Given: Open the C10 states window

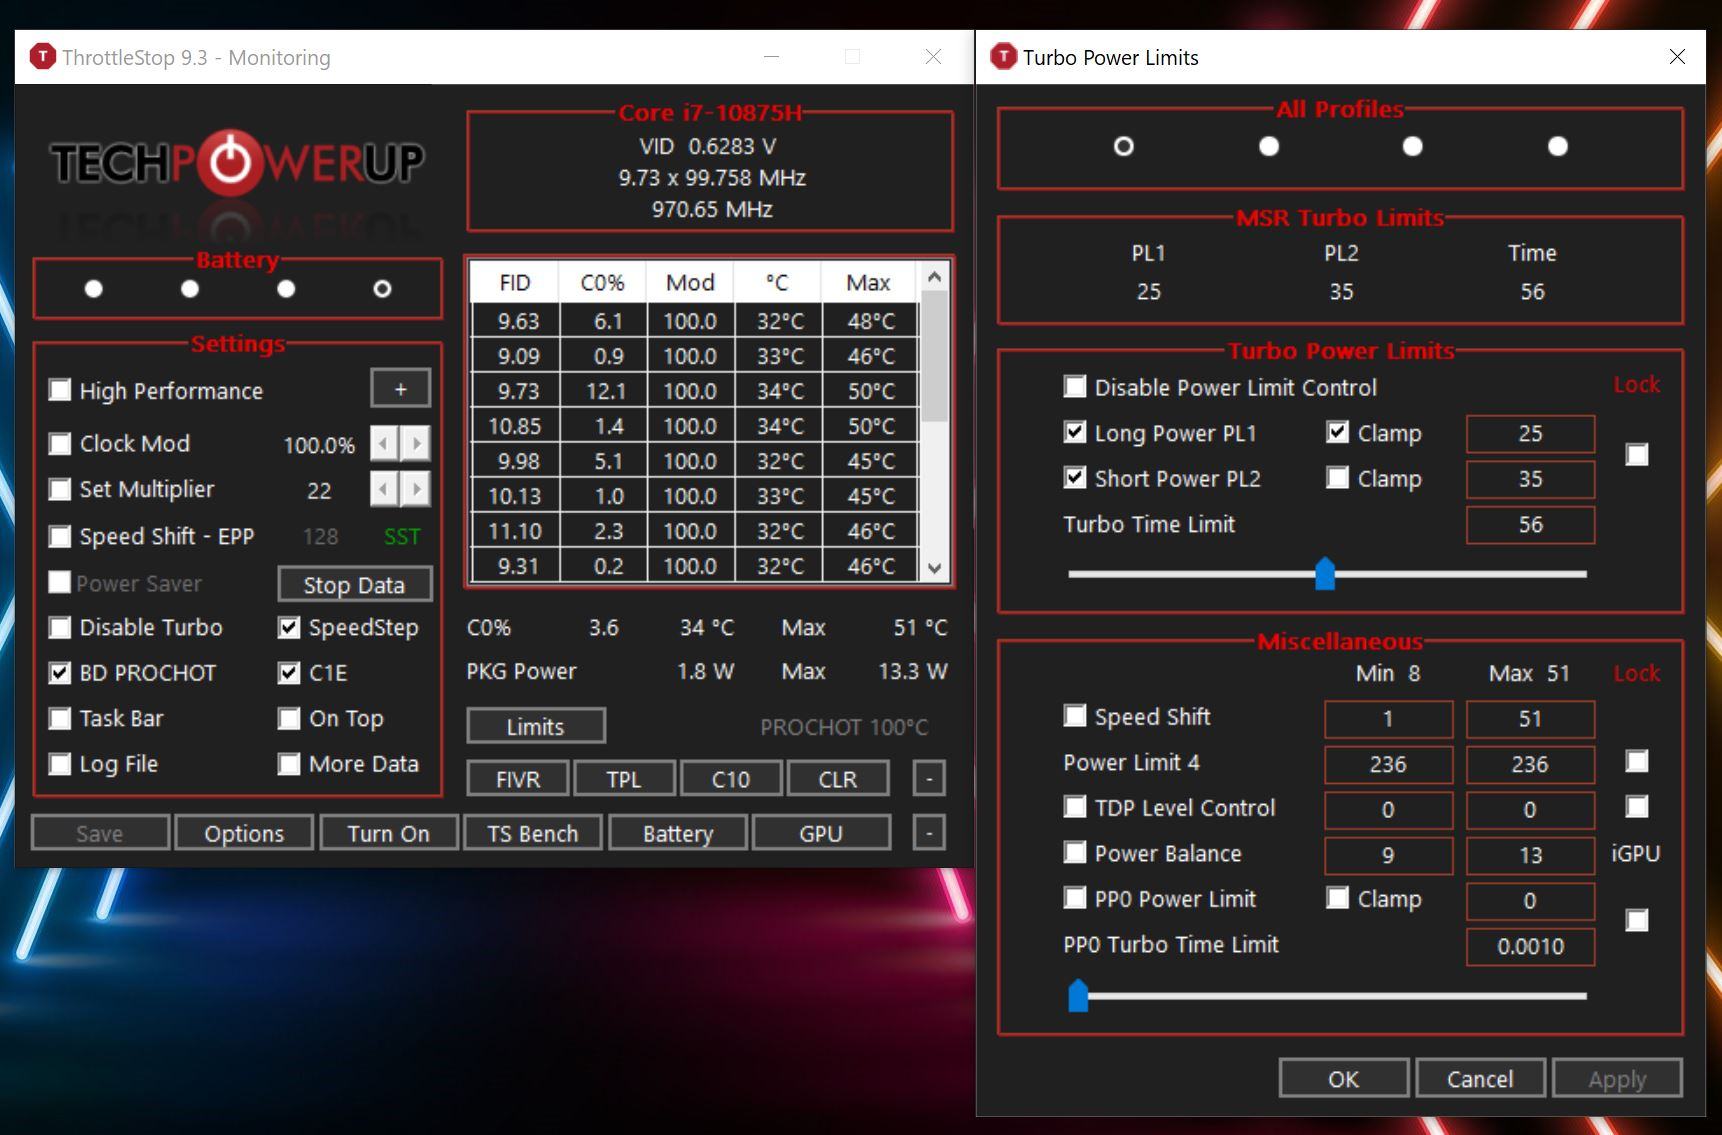Looking at the screenshot, I should coord(731,779).
